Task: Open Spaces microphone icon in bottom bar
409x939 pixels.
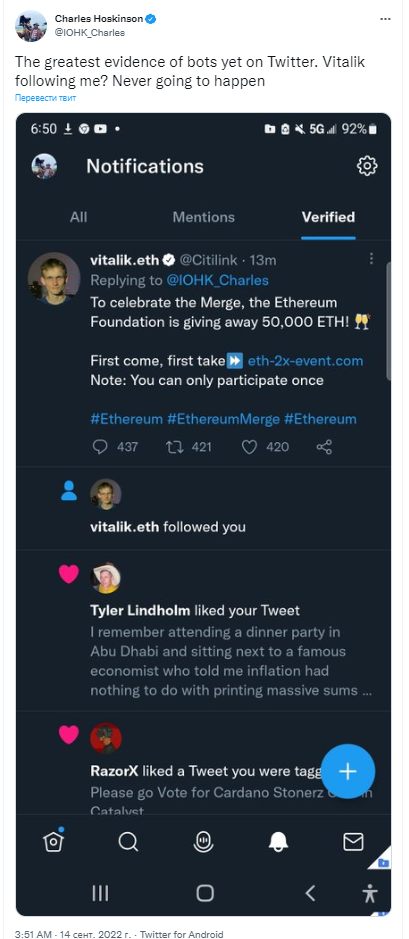Action: [204, 842]
